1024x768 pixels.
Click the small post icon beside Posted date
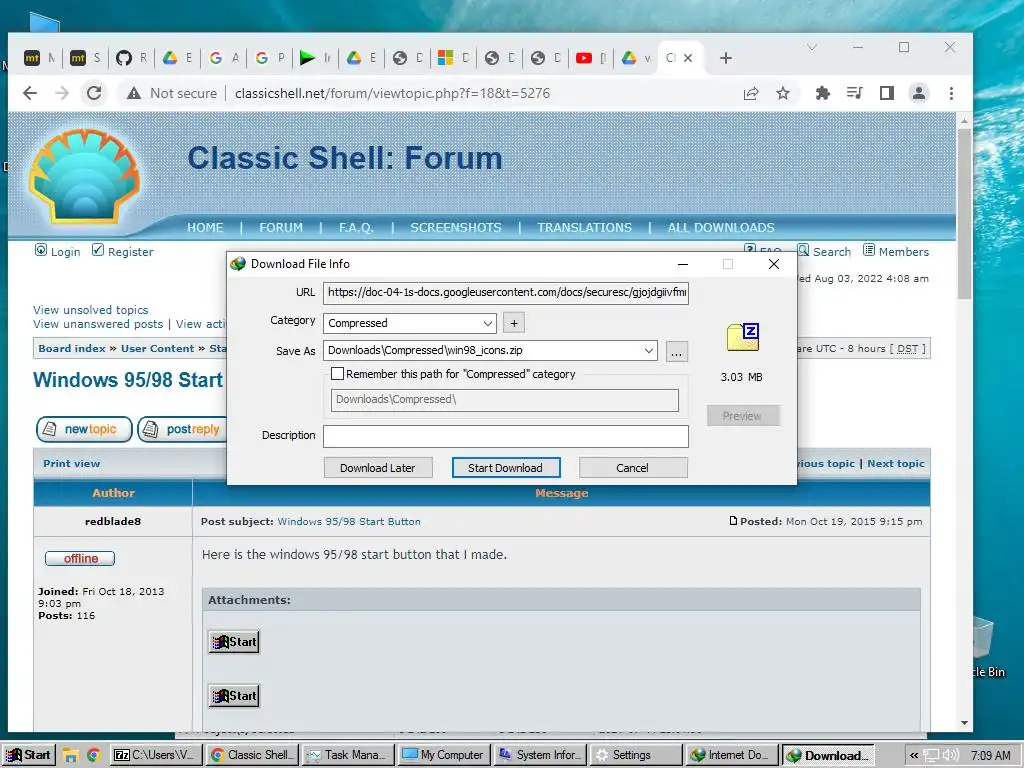pyautogui.click(x=733, y=520)
